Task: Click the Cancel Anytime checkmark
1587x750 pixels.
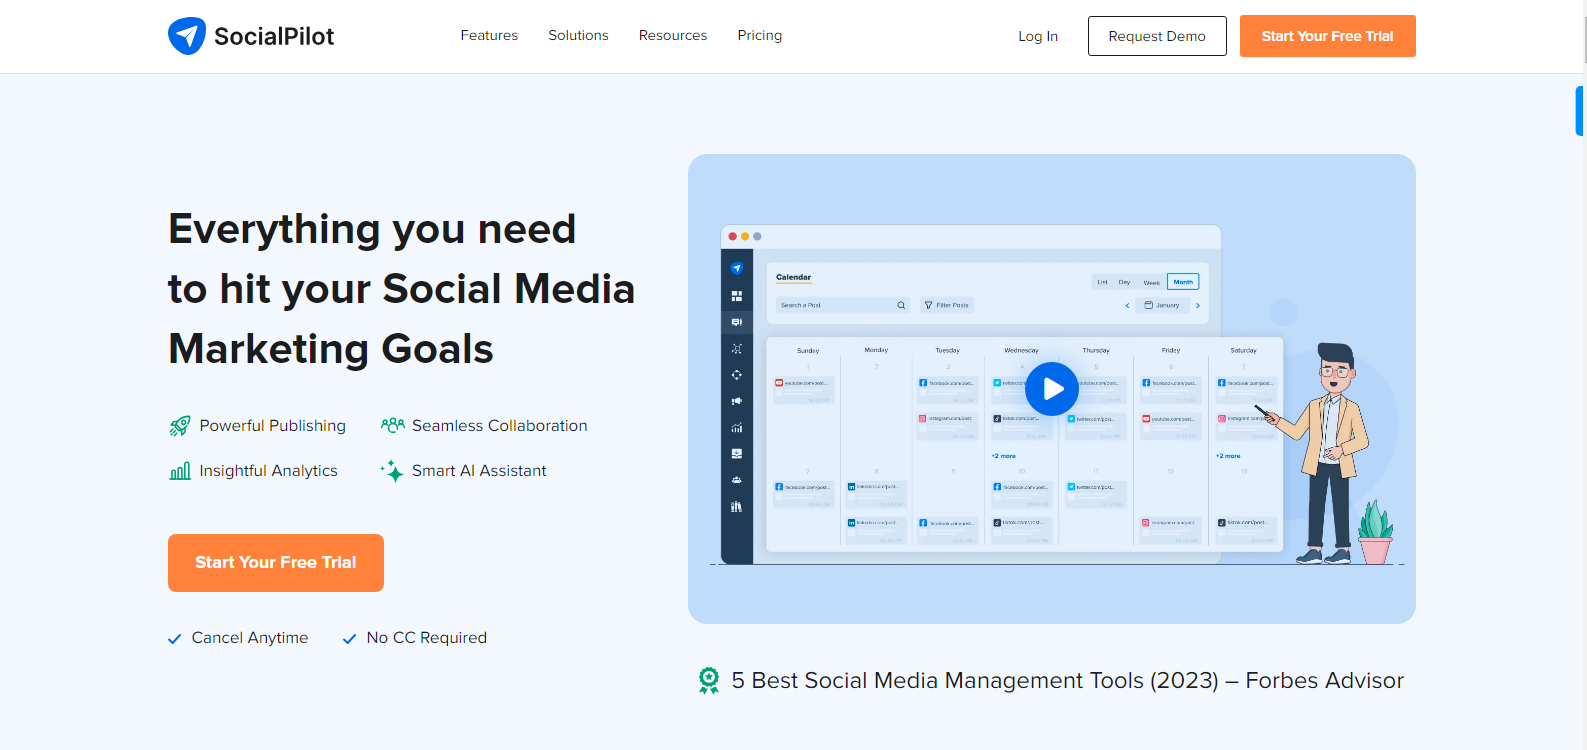Action: pos(175,639)
